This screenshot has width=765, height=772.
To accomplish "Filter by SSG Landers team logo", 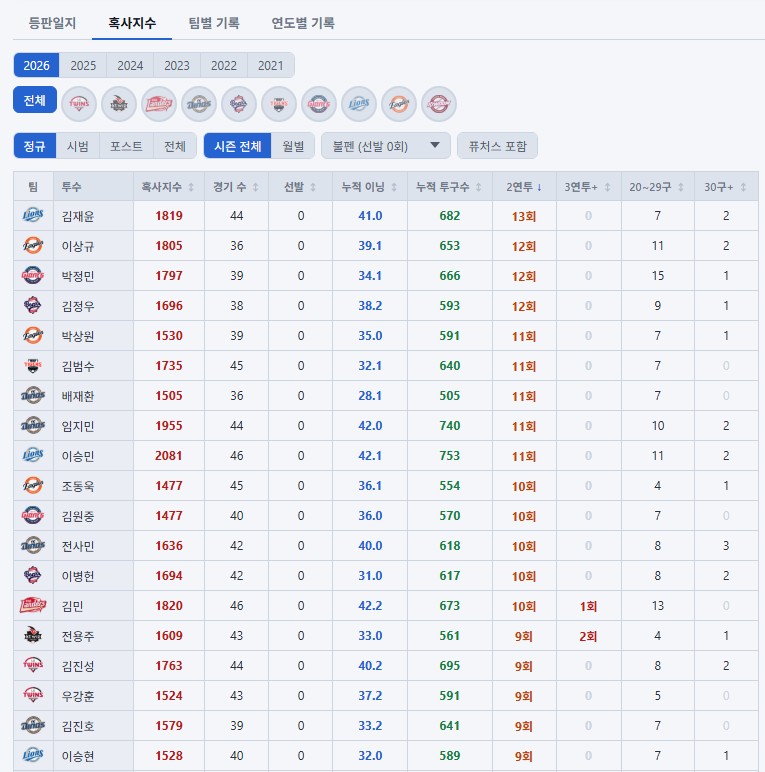I will pos(159,104).
